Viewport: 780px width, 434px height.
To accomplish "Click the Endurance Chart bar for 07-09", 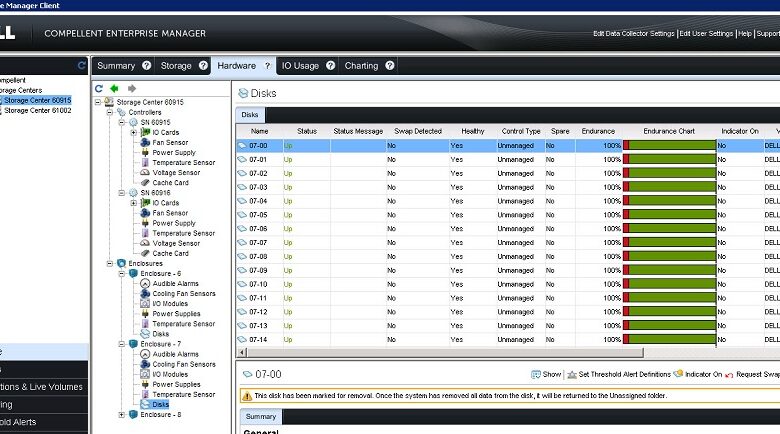I will (x=669, y=270).
